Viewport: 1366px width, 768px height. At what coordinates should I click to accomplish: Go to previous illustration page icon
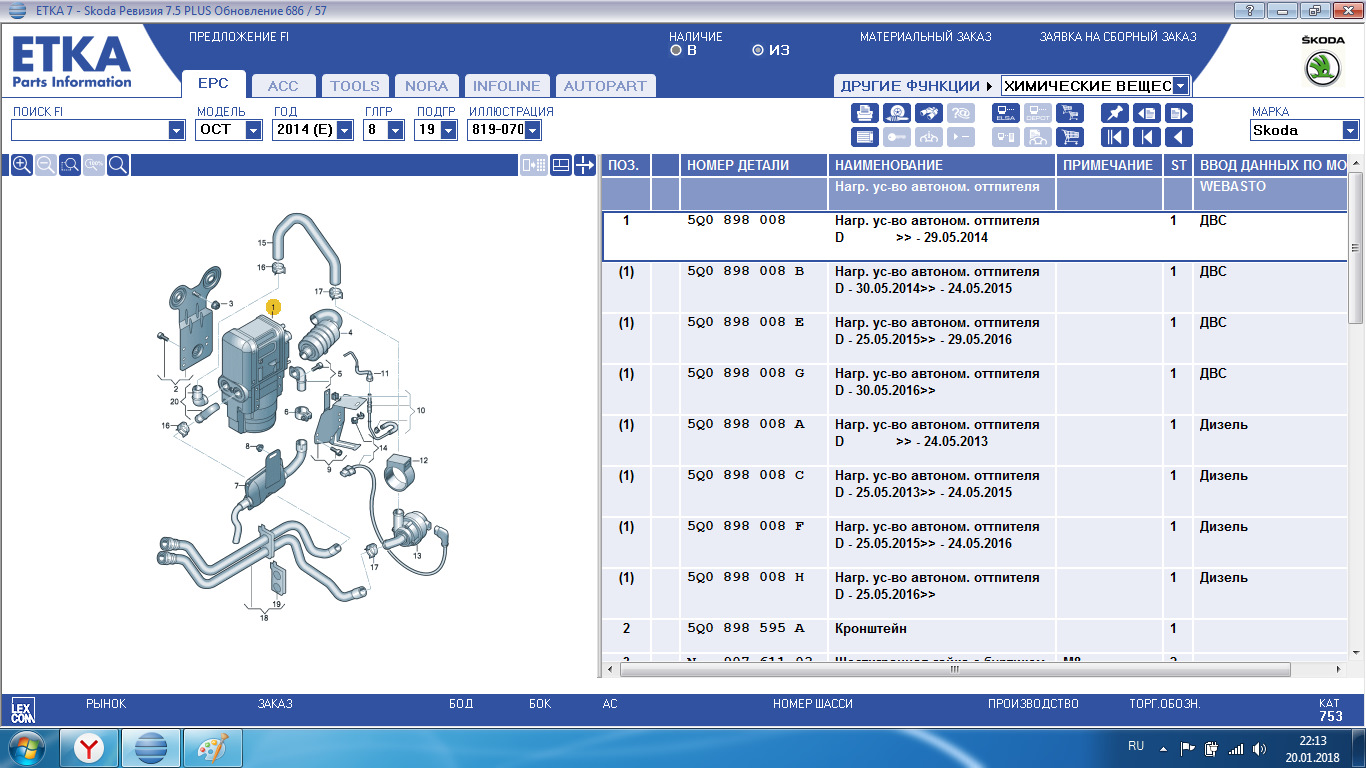[1147, 113]
